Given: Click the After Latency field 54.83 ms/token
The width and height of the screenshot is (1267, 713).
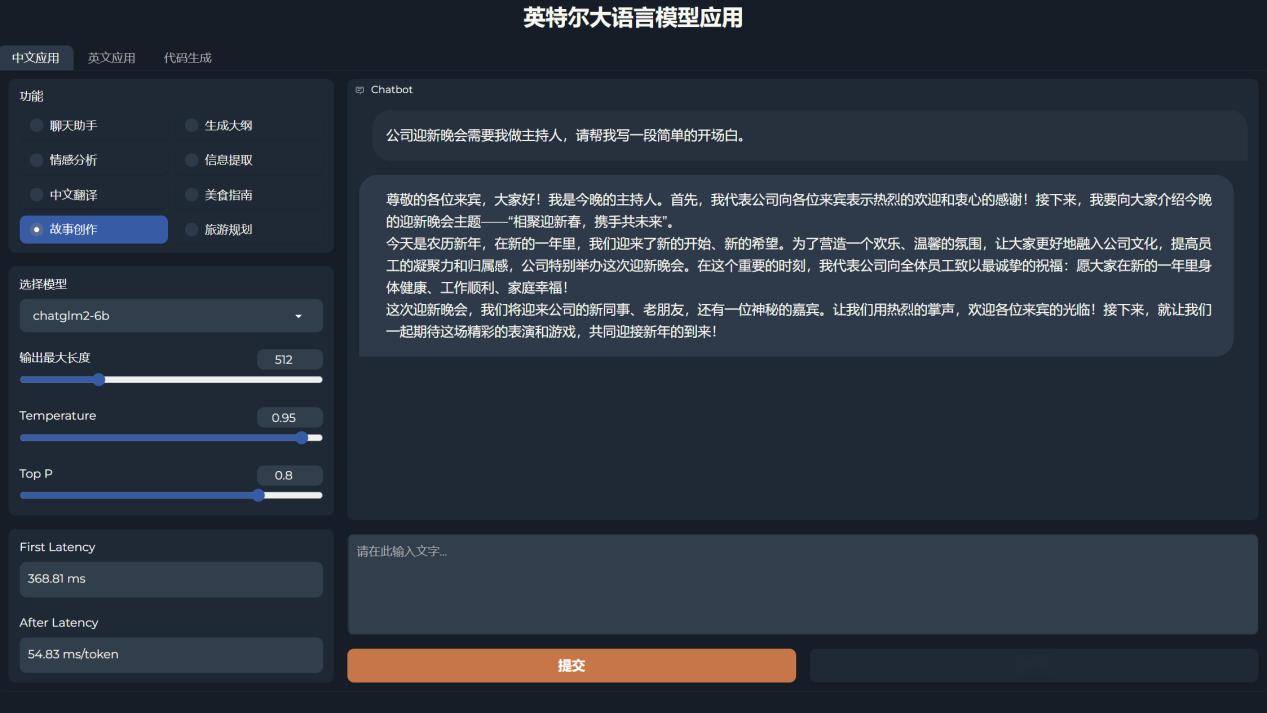Looking at the screenshot, I should coord(171,655).
